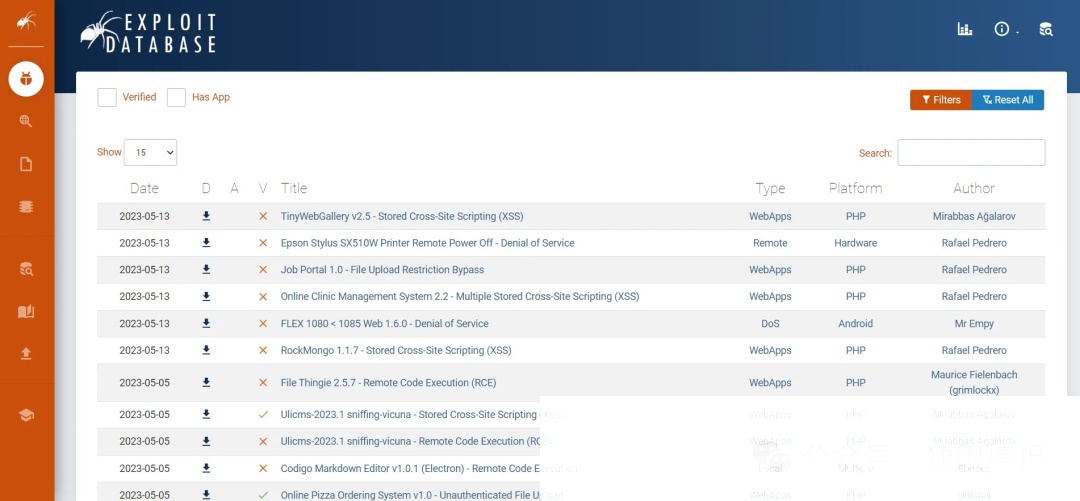The image size is (1080, 501).
Task: Open Online Clinic Management System 2.2 link
Action: [460, 297]
